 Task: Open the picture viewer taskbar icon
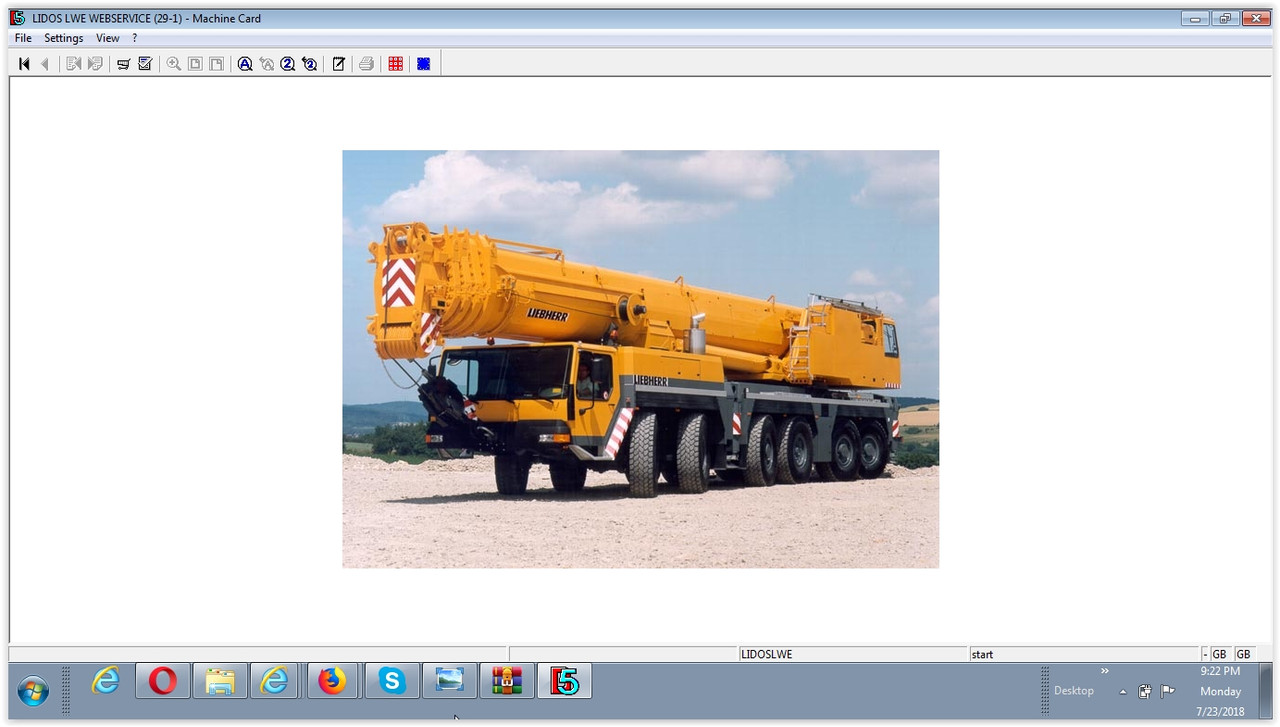(x=449, y=681)
